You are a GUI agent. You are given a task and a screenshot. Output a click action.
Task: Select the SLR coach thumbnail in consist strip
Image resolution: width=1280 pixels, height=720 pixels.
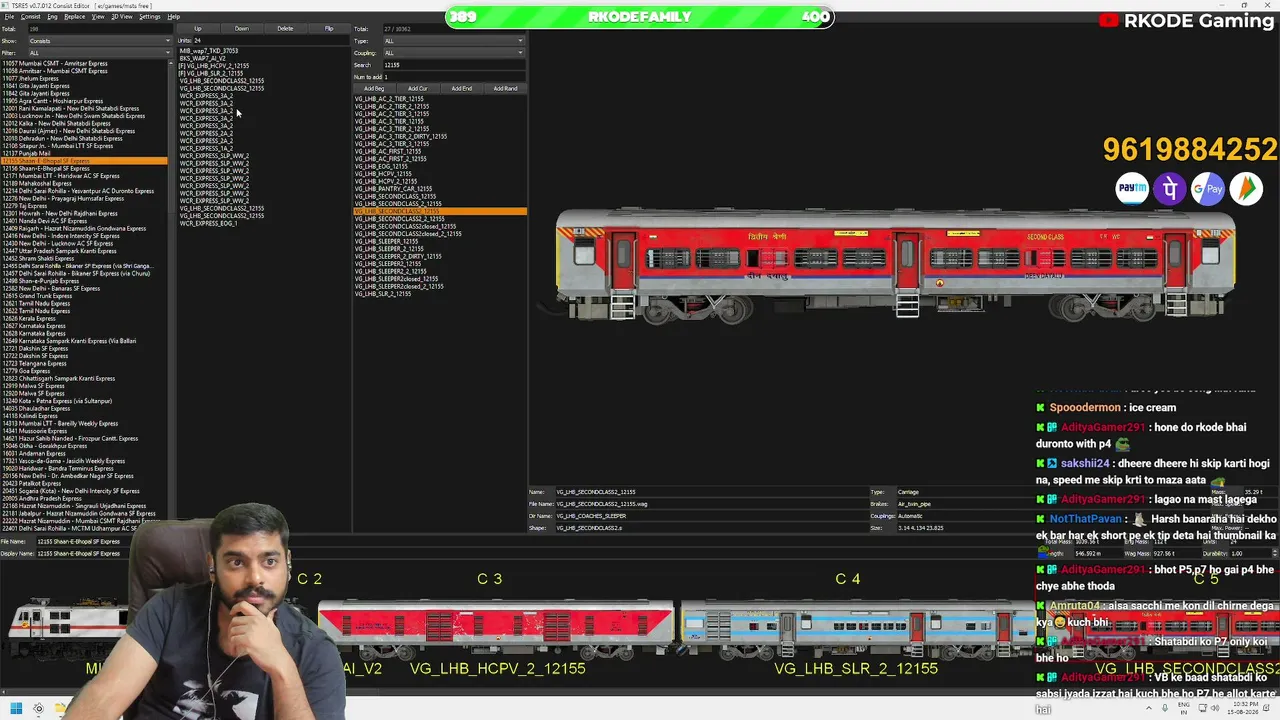point(856,625)
